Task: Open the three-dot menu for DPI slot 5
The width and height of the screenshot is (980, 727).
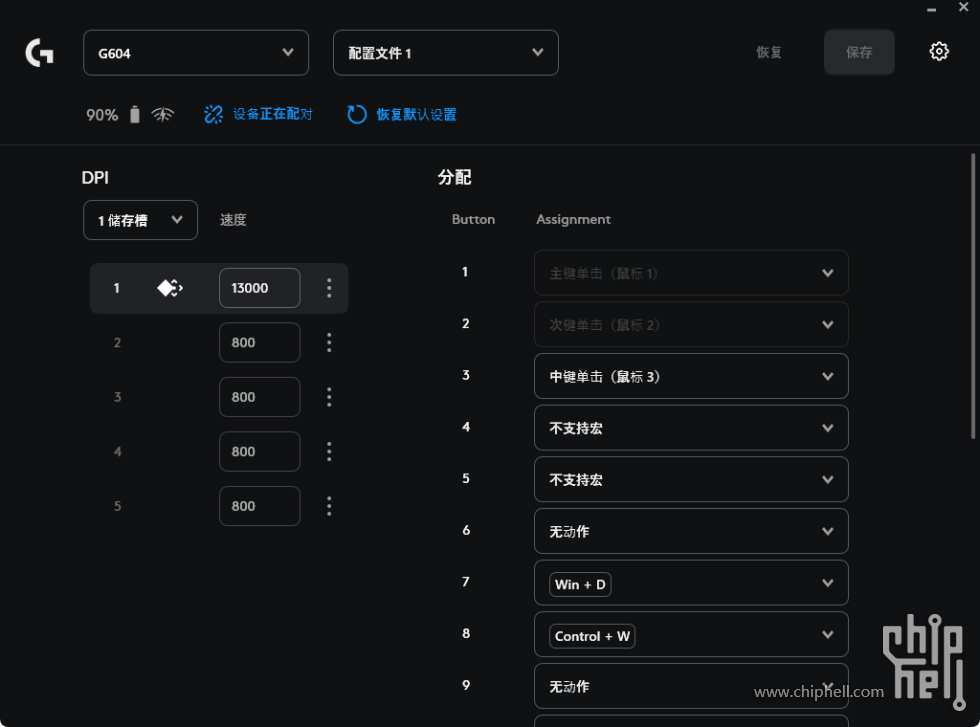Action: [x=329, y=506]
